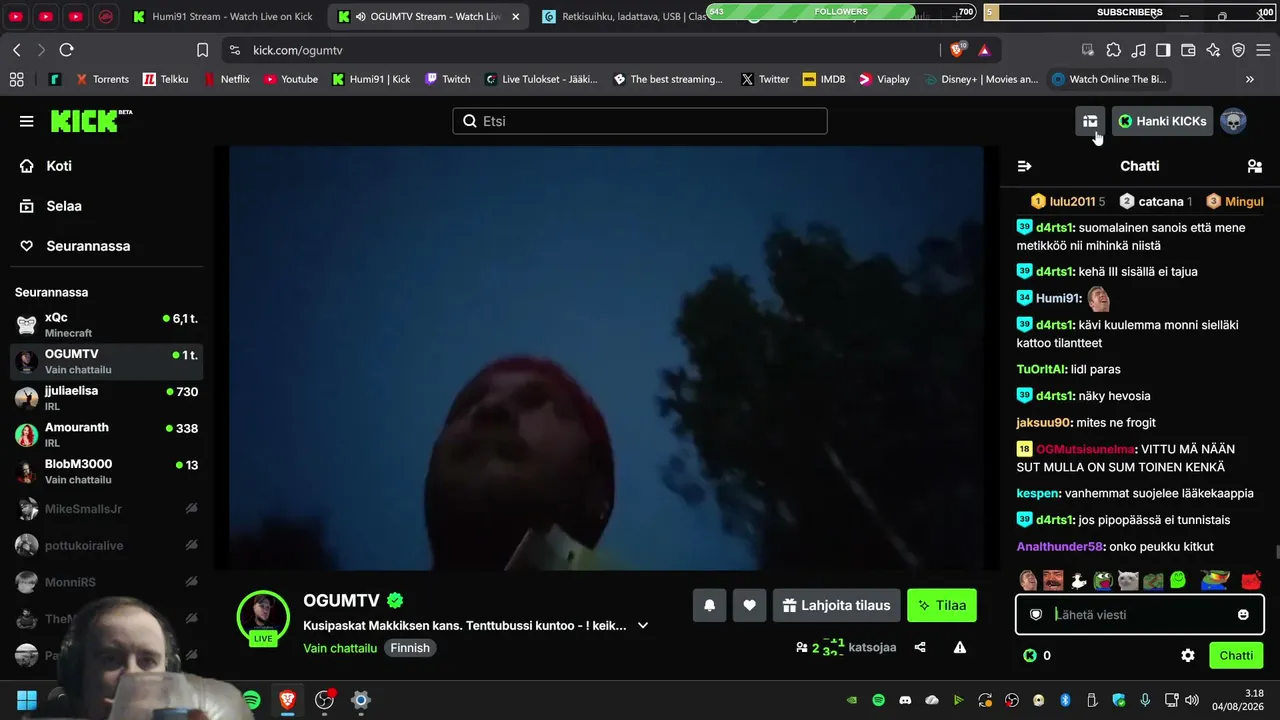This screenshot has width=1280, height=720.
Task: Expand the stream title with the chevron
Action: [643, 625]
